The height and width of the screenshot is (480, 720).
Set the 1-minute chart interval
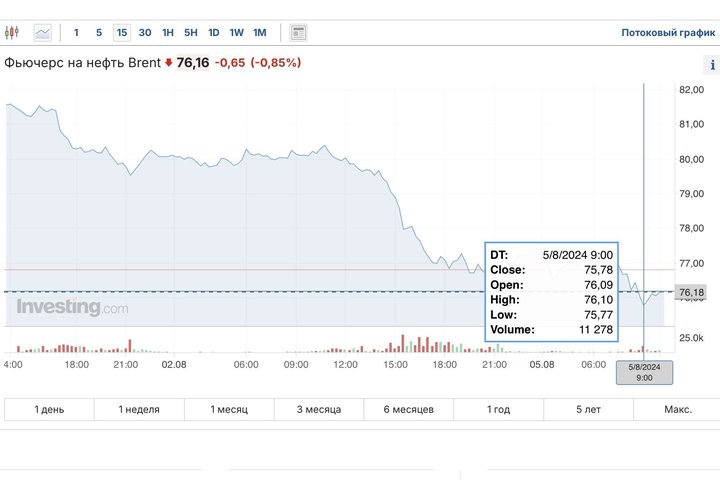click(x=76, y=32)
